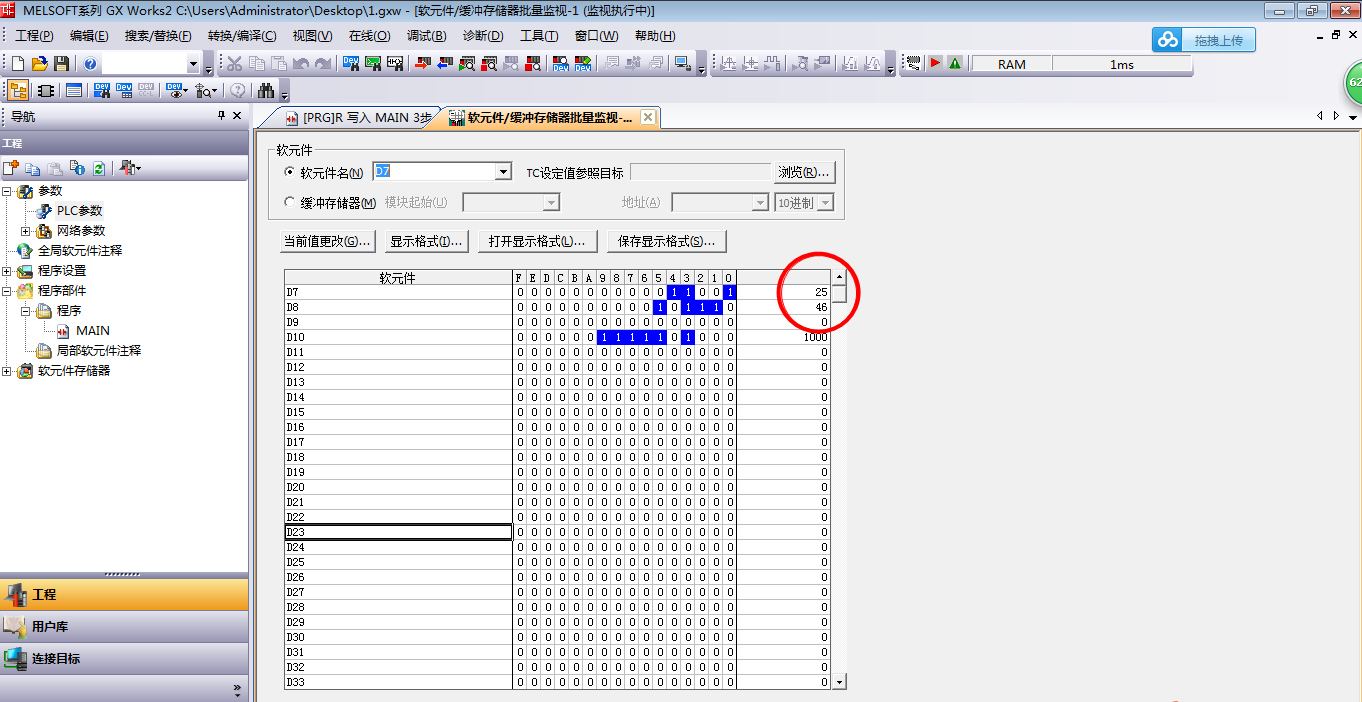The width and height of the screenshot is (1362, 702).
Task: Click the device table scrollbar down arrow
Action: pyautogui.click(x=839, y=681)
